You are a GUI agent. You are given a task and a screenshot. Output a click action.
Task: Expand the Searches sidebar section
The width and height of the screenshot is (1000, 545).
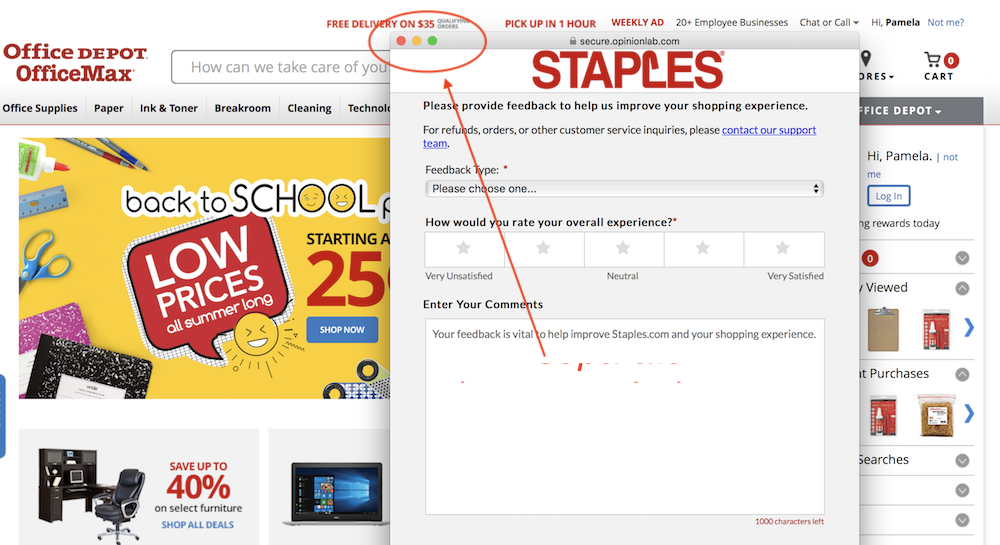click(x=962, y=460)
